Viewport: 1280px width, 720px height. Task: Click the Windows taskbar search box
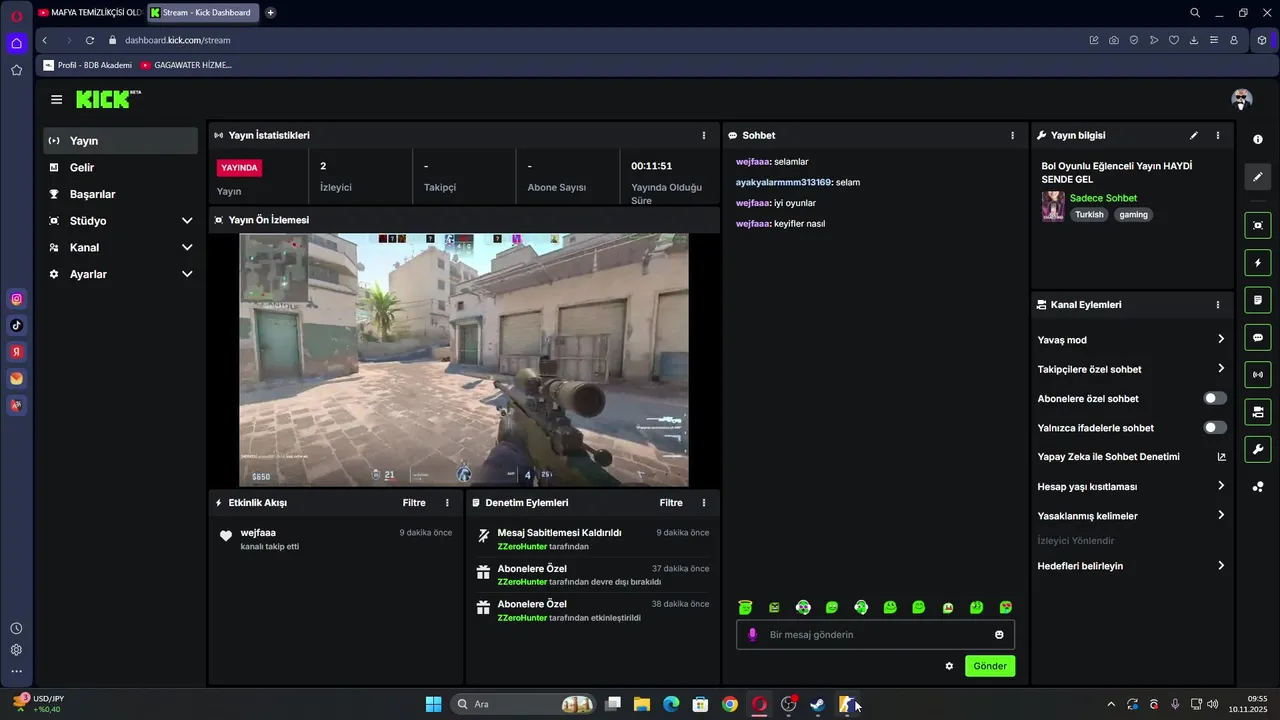pyautogui.click(x=523, y=704)
